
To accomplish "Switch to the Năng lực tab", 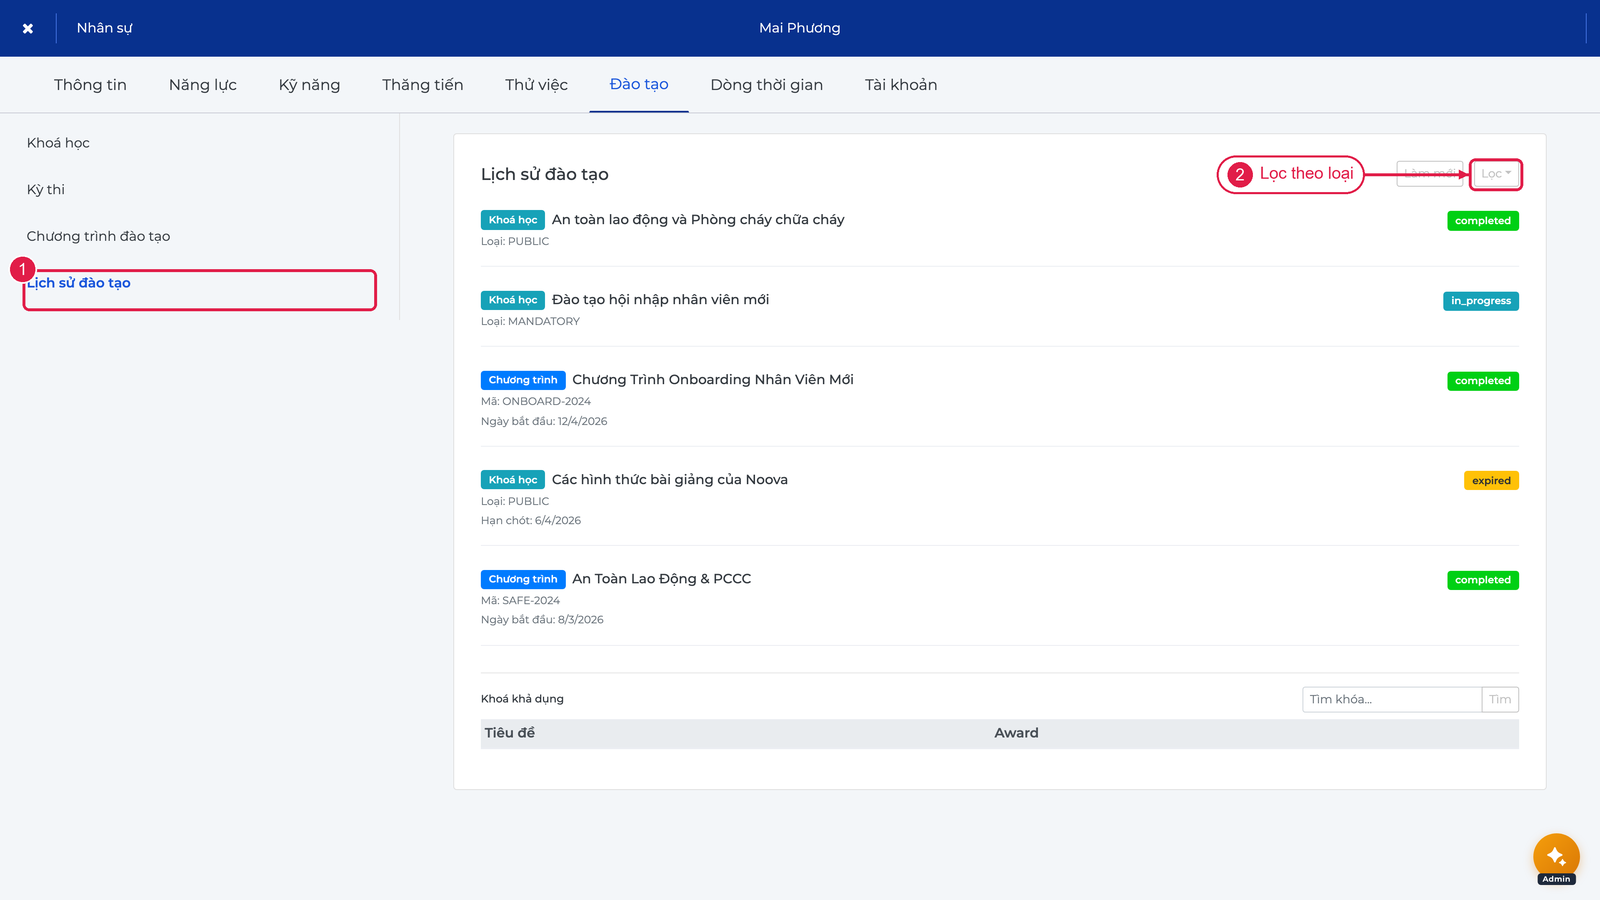I will 203,85.
